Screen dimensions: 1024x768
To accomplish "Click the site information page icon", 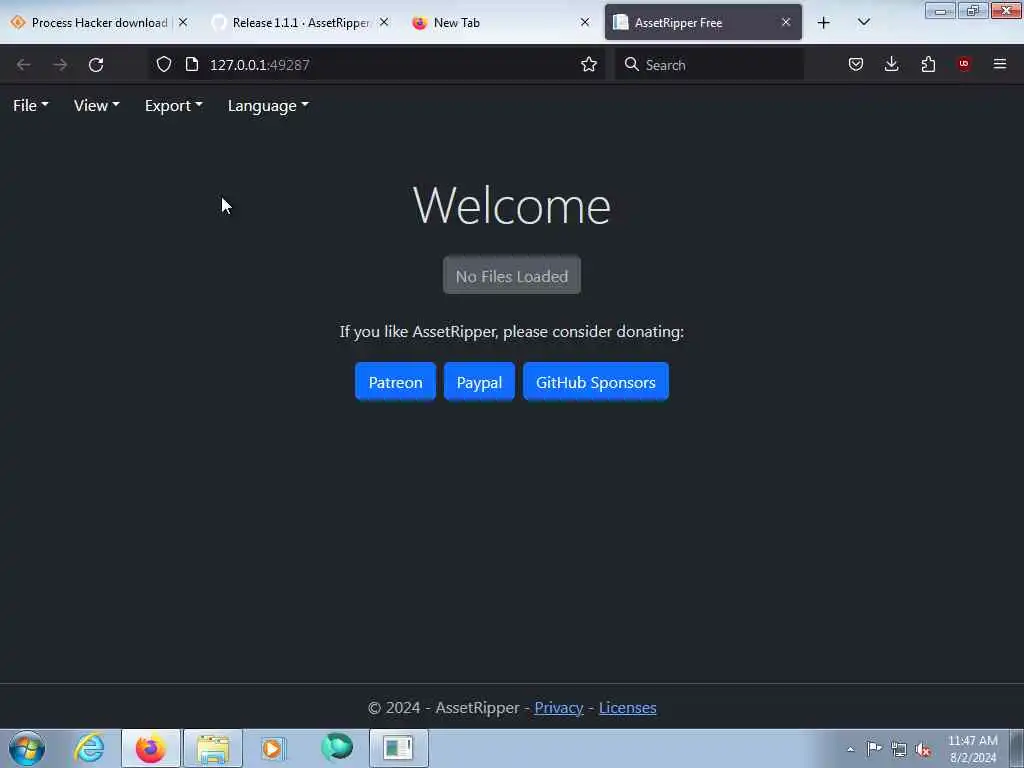I will [x=192, y=64].
